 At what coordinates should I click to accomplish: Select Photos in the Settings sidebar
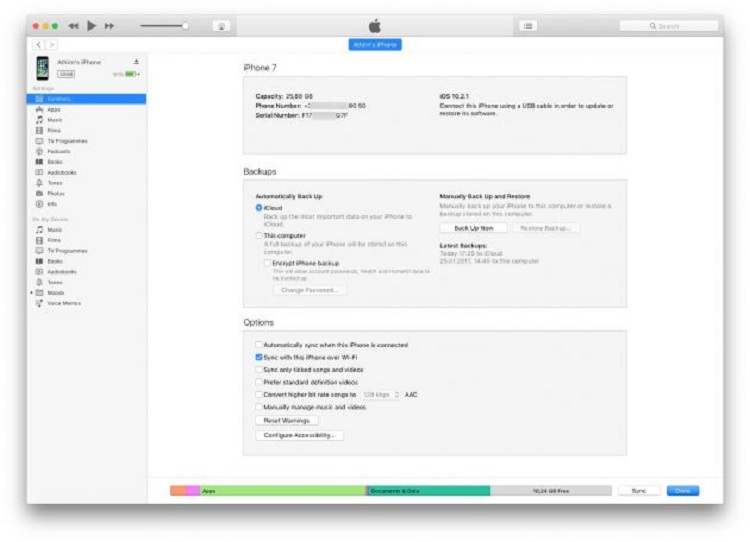(x=55, y=193)
